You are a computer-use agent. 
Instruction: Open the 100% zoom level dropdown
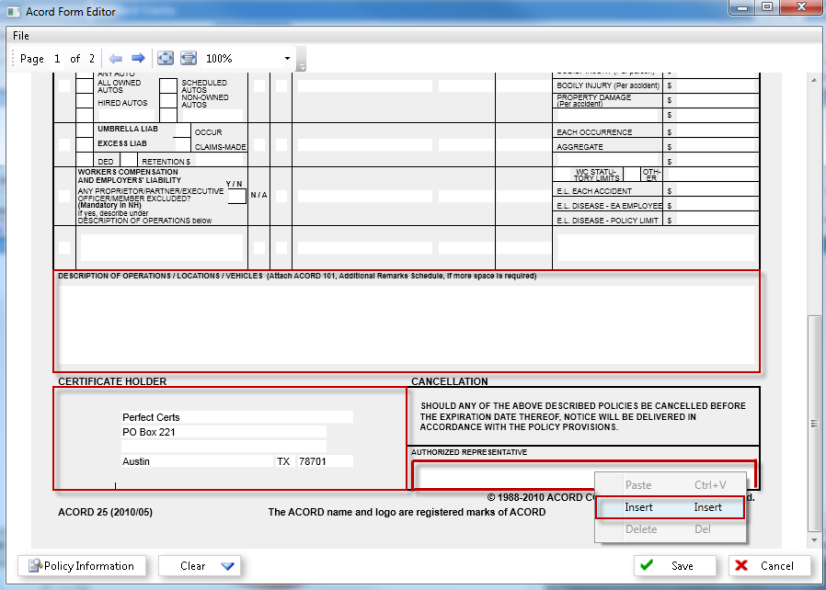point(288,59)
